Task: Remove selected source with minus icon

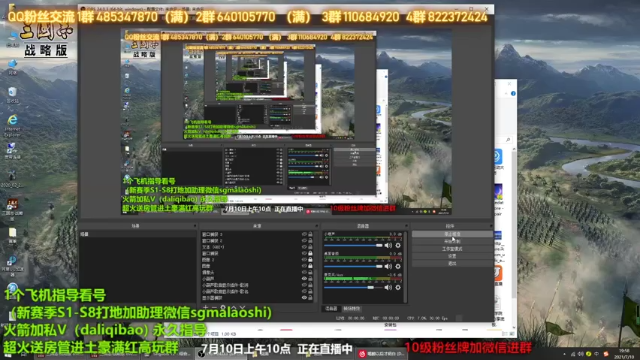Action: pos(215,307)
